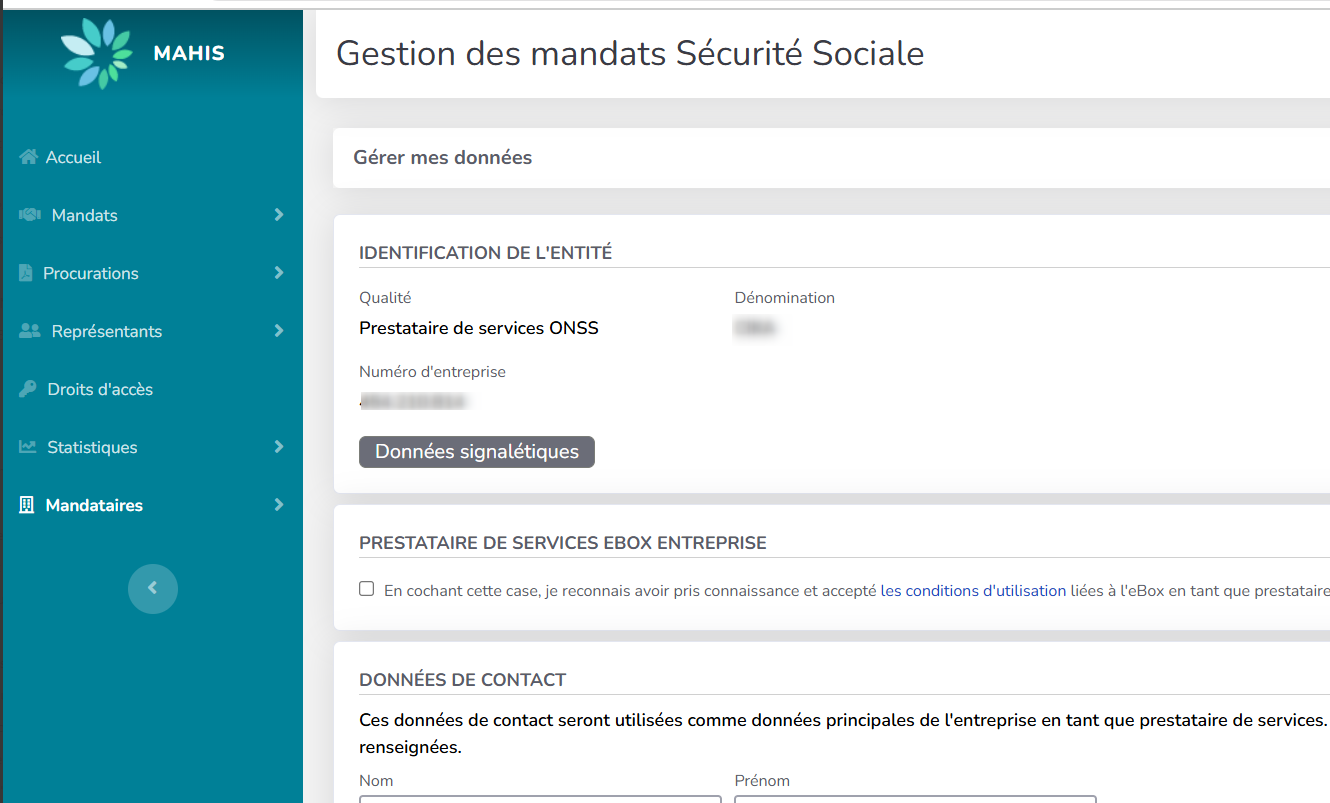Expand the Procurations submenu arrow
Viewport: 1330px width, 803px height.
click(279, 273)
